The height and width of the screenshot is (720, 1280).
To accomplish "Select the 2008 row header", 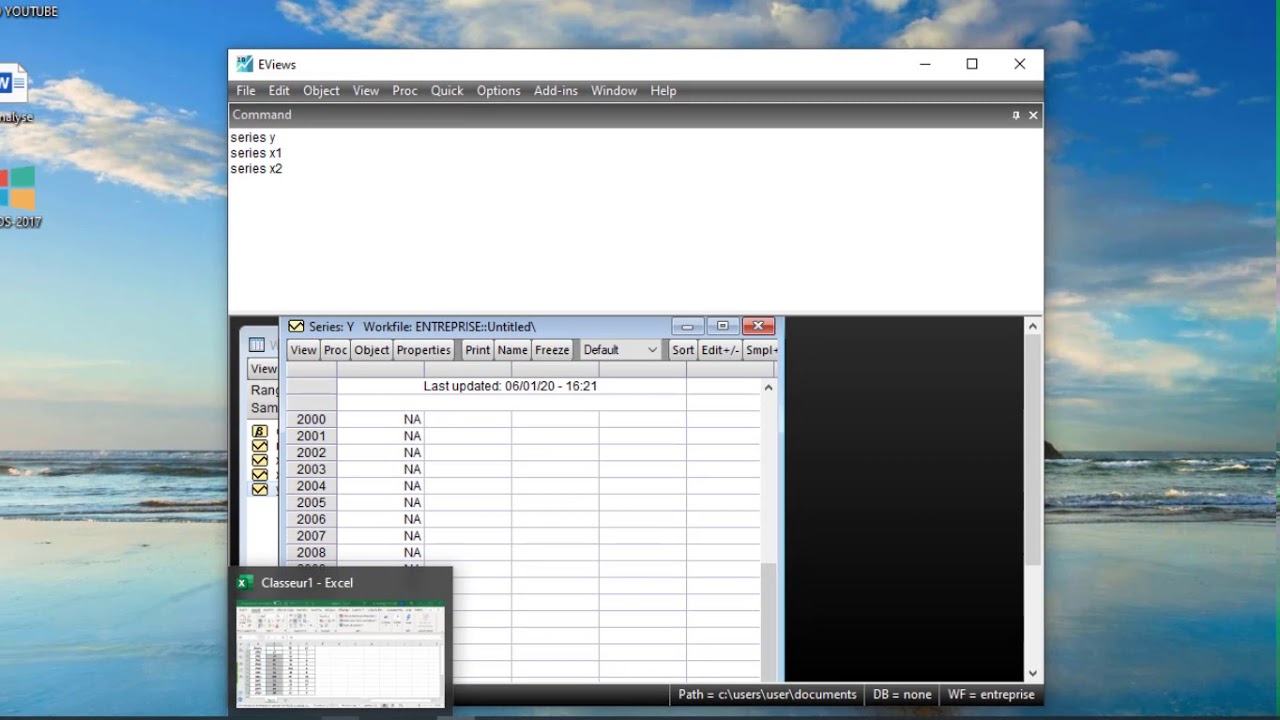I will [311, 553].
